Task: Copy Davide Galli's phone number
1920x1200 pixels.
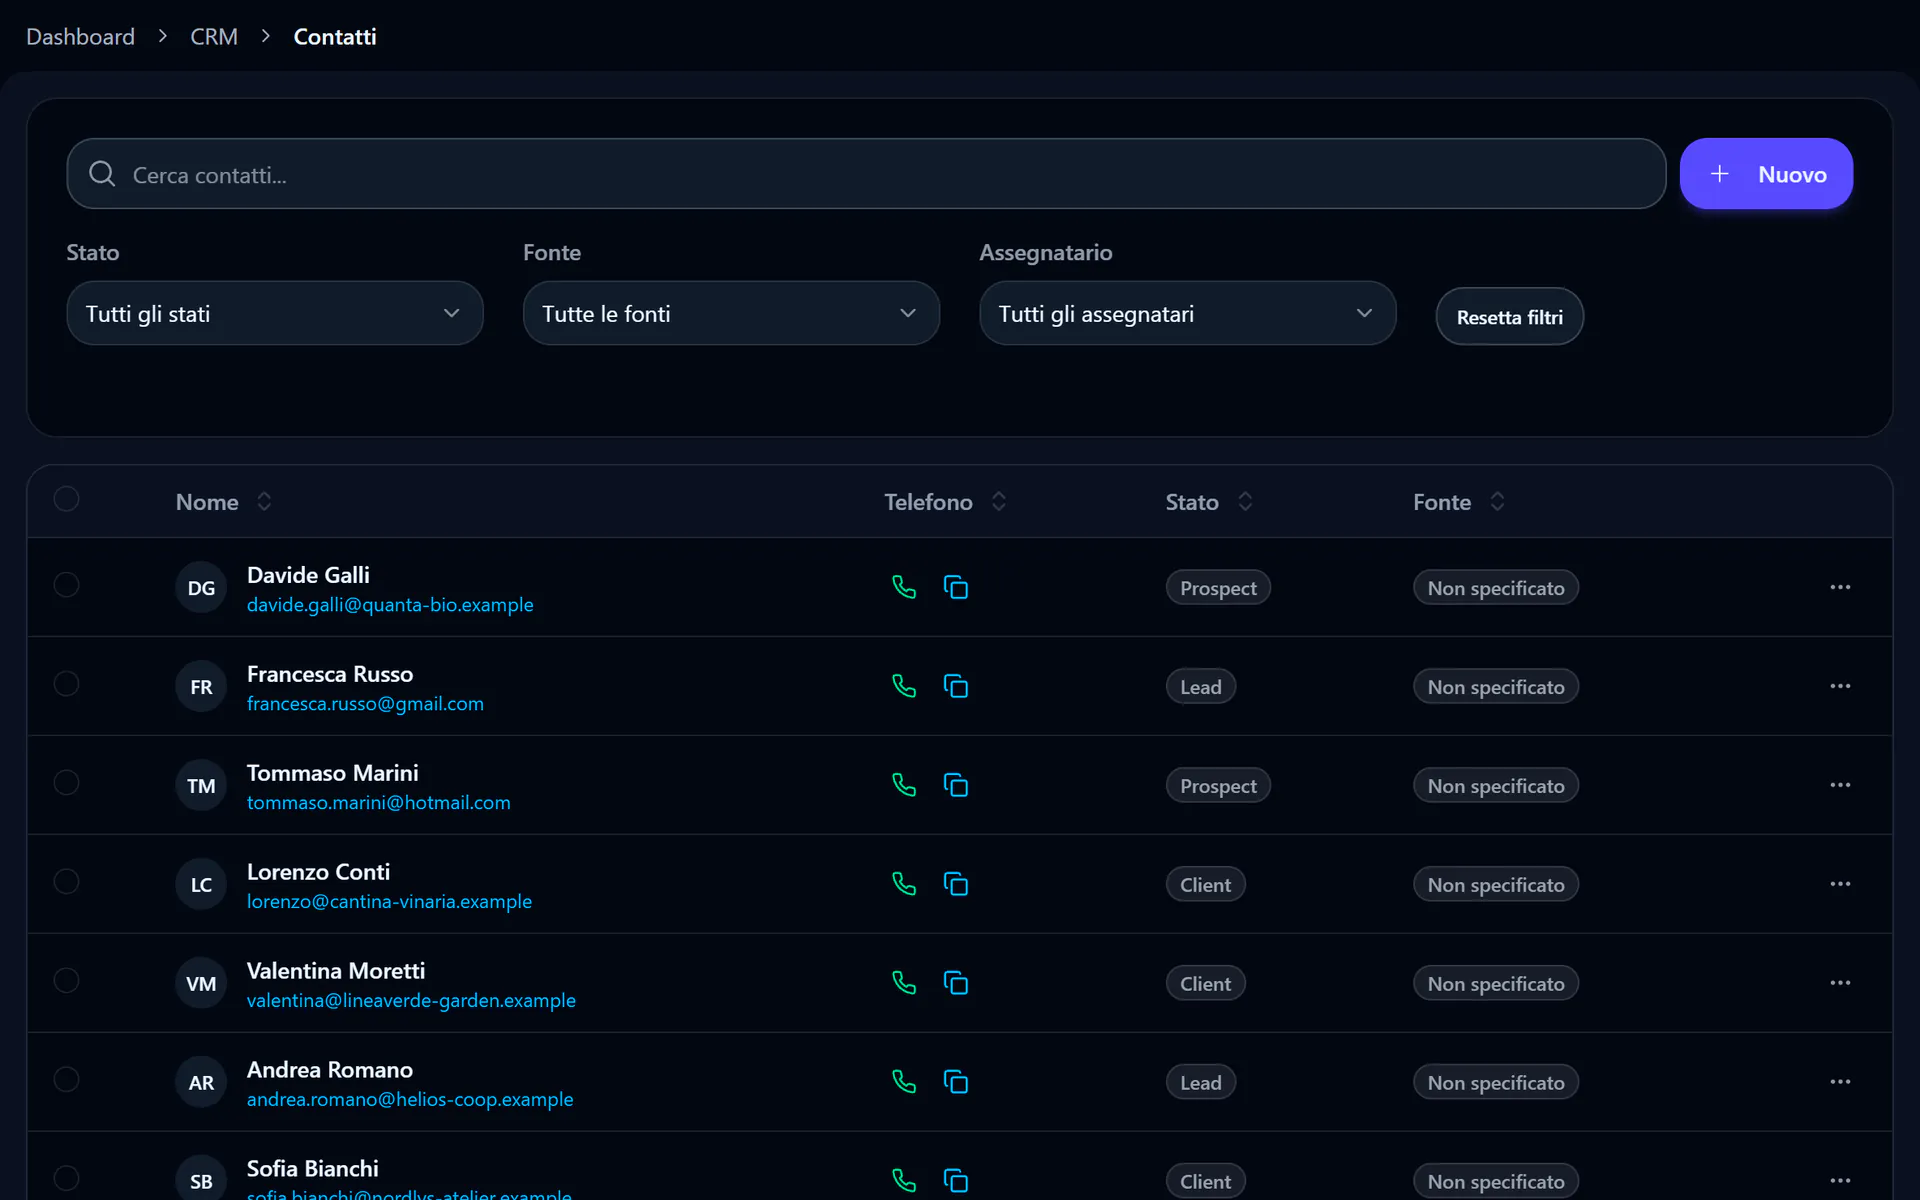Action: click(956, 587)
